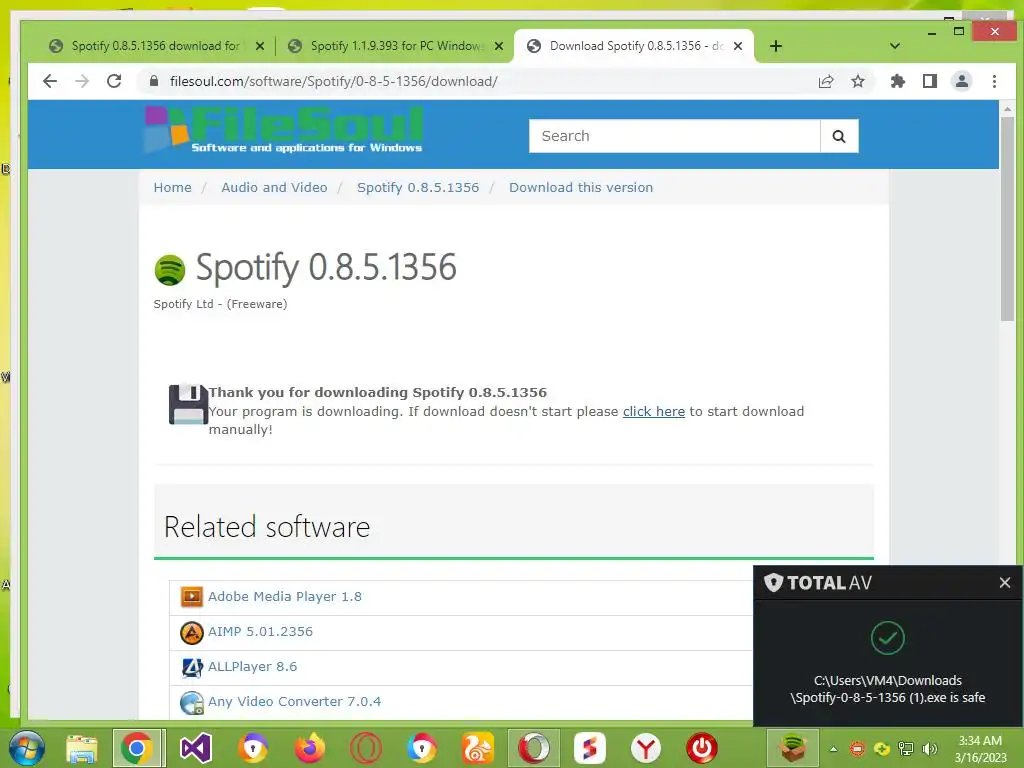Click the ALLPlayer icon
The image size is (1024, 768).
click(x=191, y=667)
